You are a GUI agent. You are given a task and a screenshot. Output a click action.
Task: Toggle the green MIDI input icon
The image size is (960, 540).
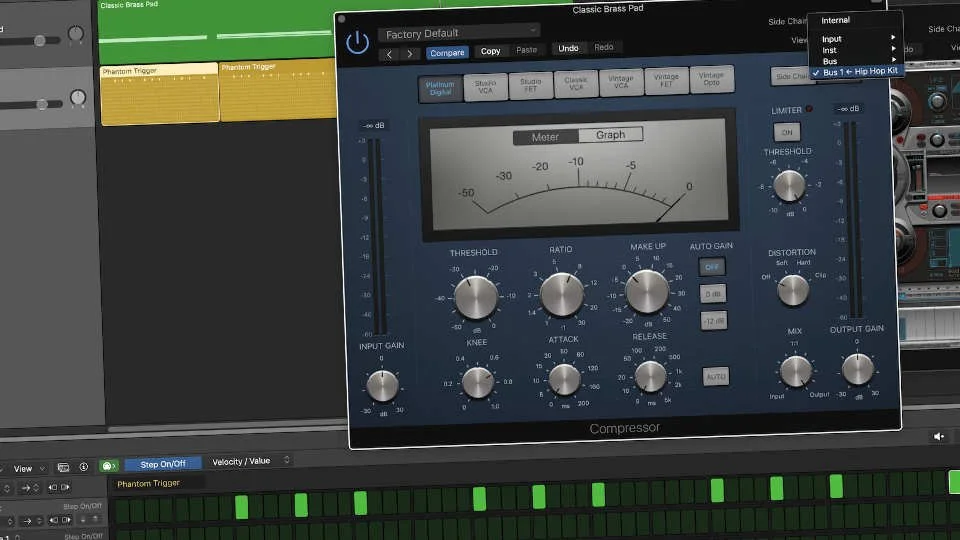coord(108,466)
